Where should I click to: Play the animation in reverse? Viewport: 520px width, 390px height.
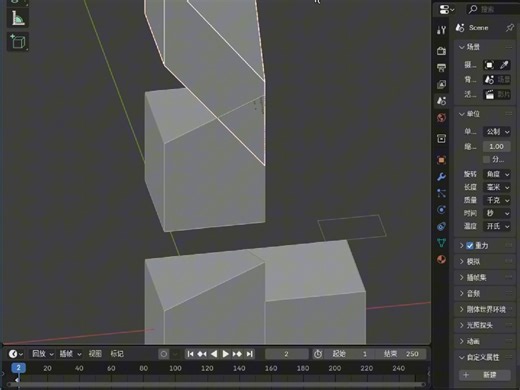click(x=214, y=354)
